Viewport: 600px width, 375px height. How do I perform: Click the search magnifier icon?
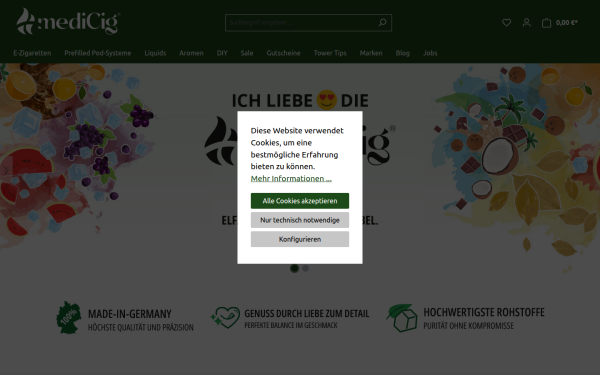382,23
